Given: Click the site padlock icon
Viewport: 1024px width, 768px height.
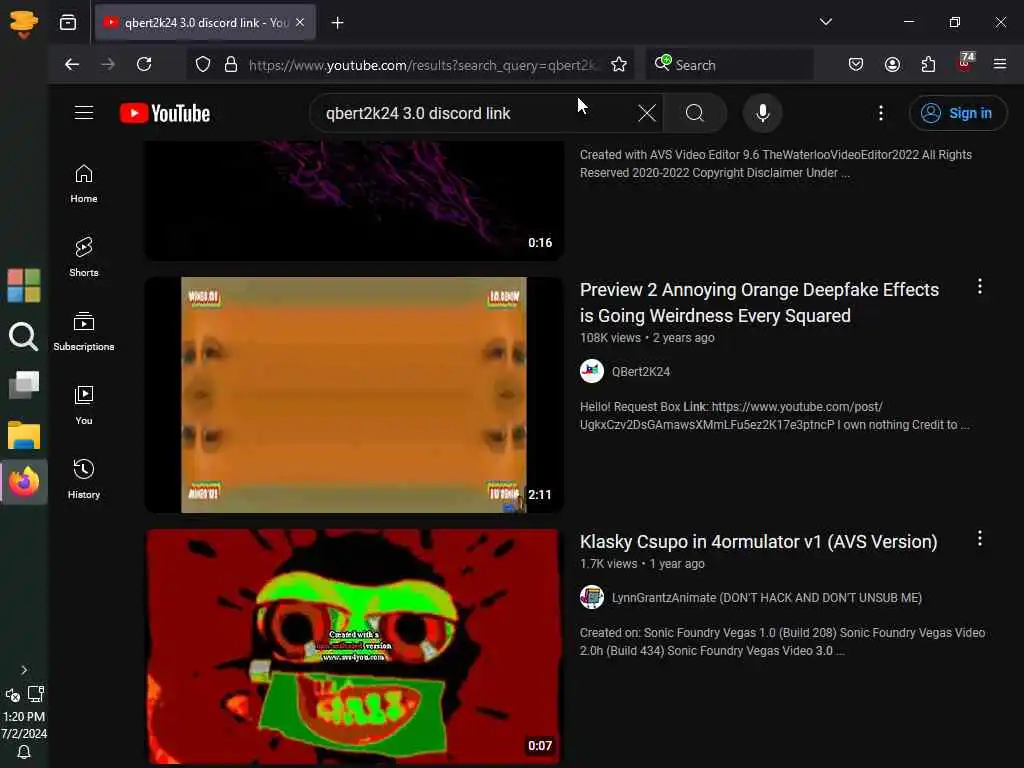Looking at the screenshot, I should pos(231,65).
